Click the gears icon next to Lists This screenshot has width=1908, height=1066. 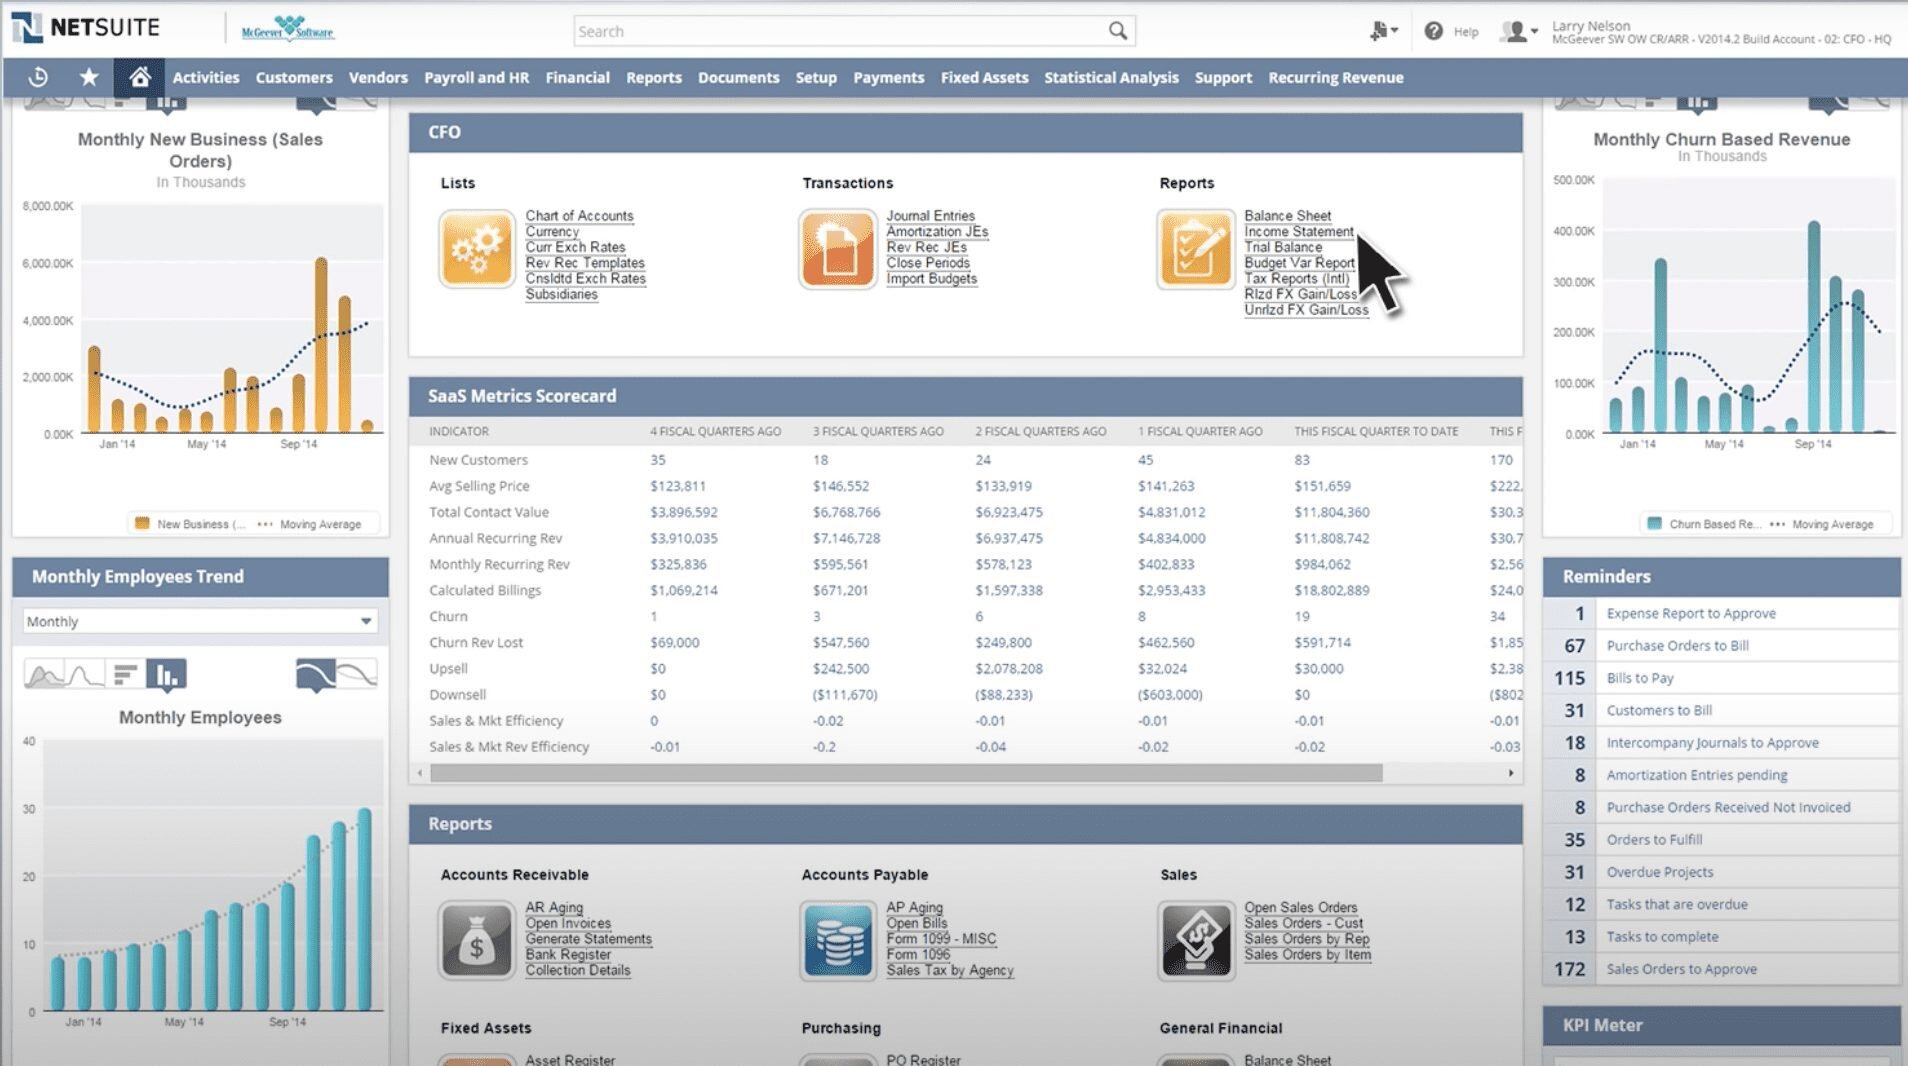tap(477, 248)
